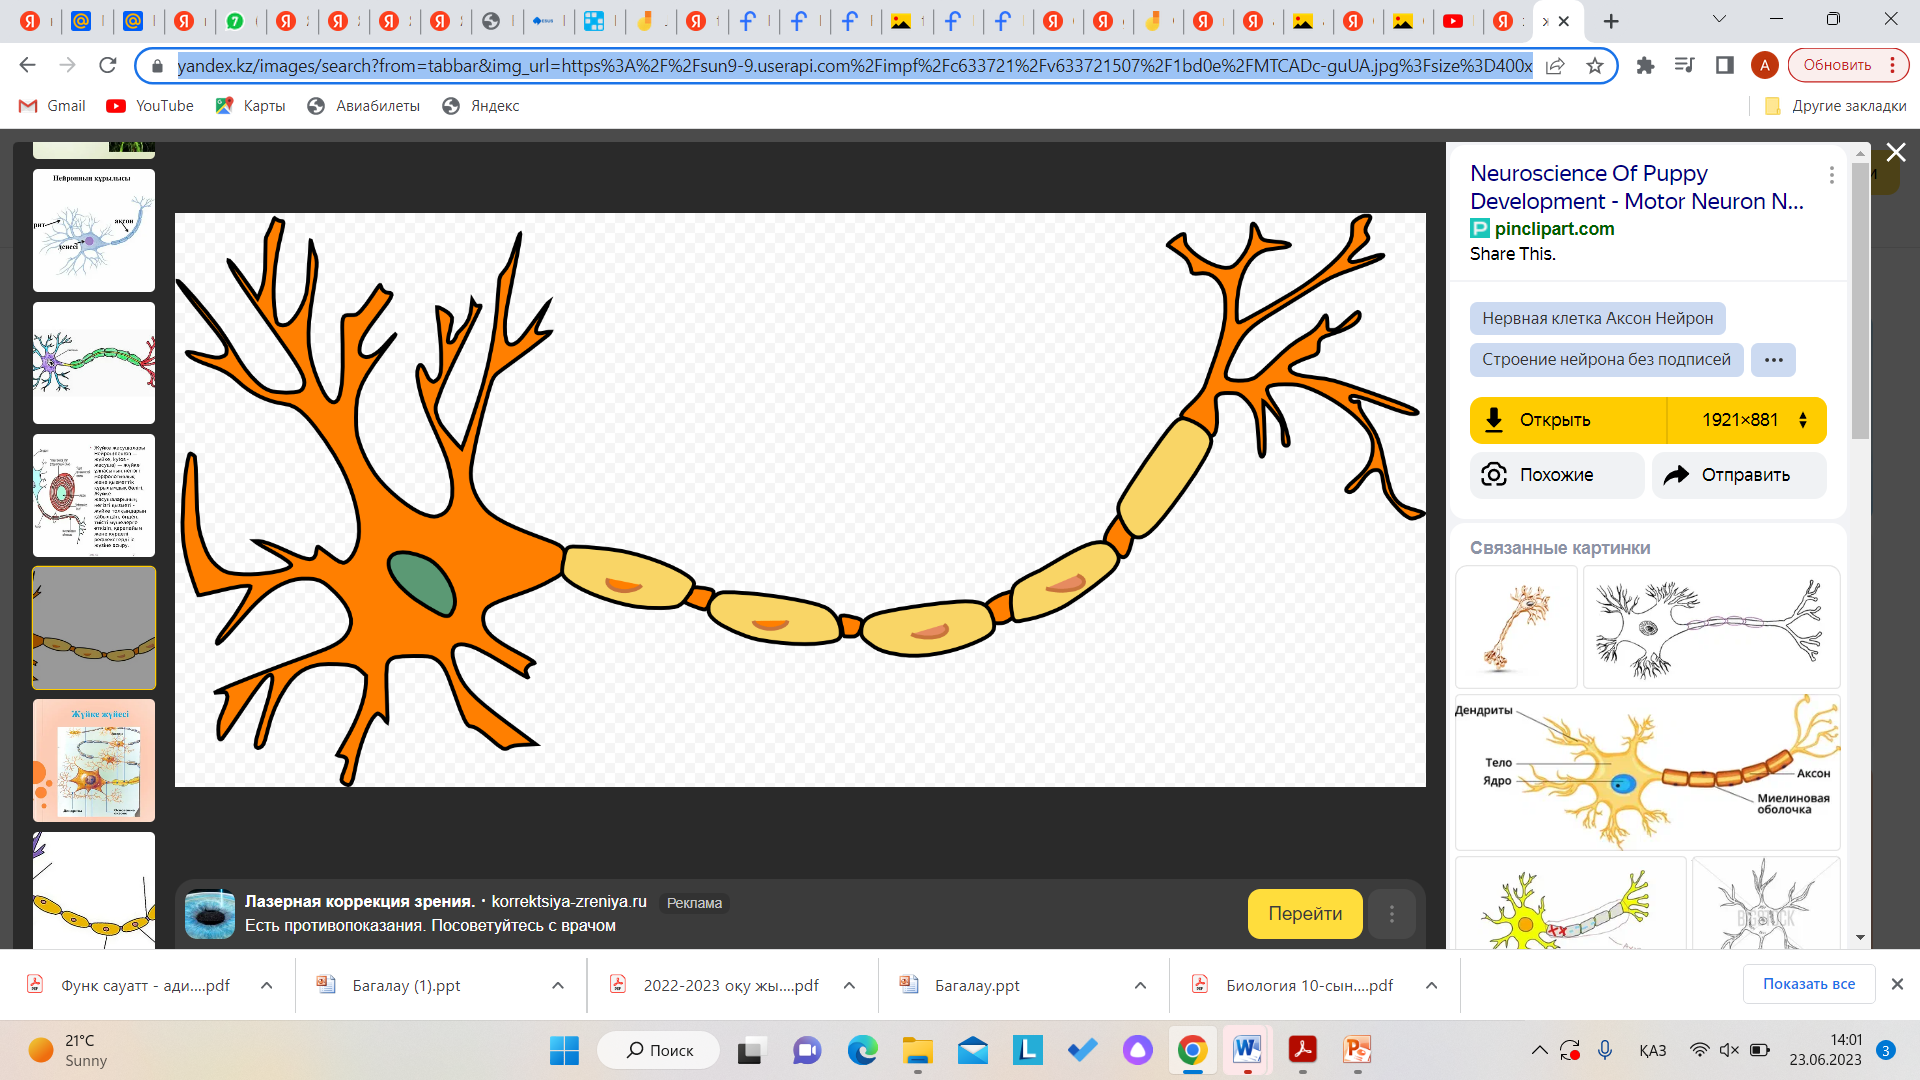Open the tab search dropdown arrow
The image size is (1920, 1080).
tap(1719, 19)
